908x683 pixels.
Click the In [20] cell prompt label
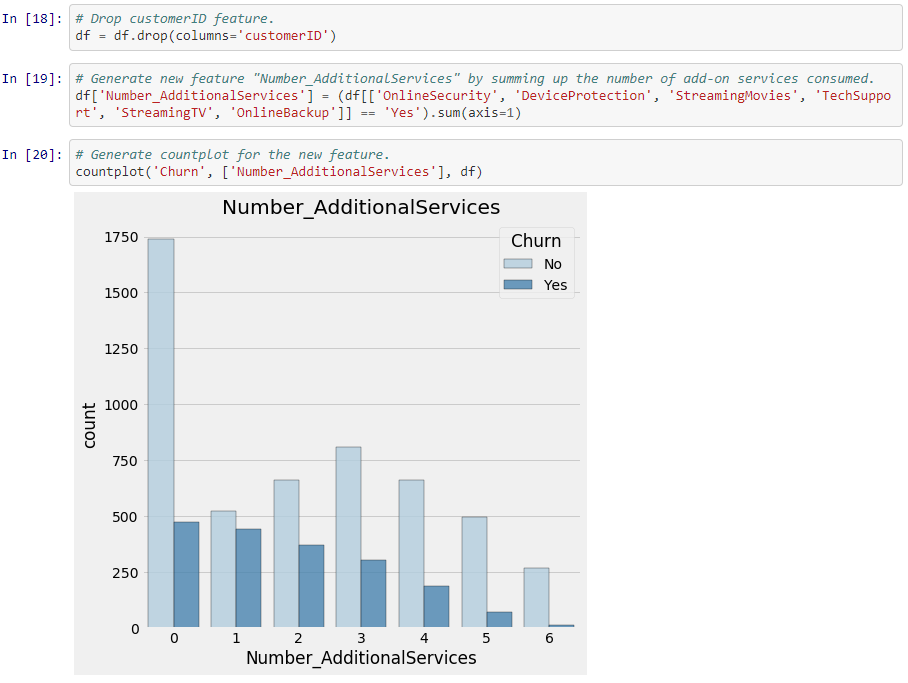(32, 155)
